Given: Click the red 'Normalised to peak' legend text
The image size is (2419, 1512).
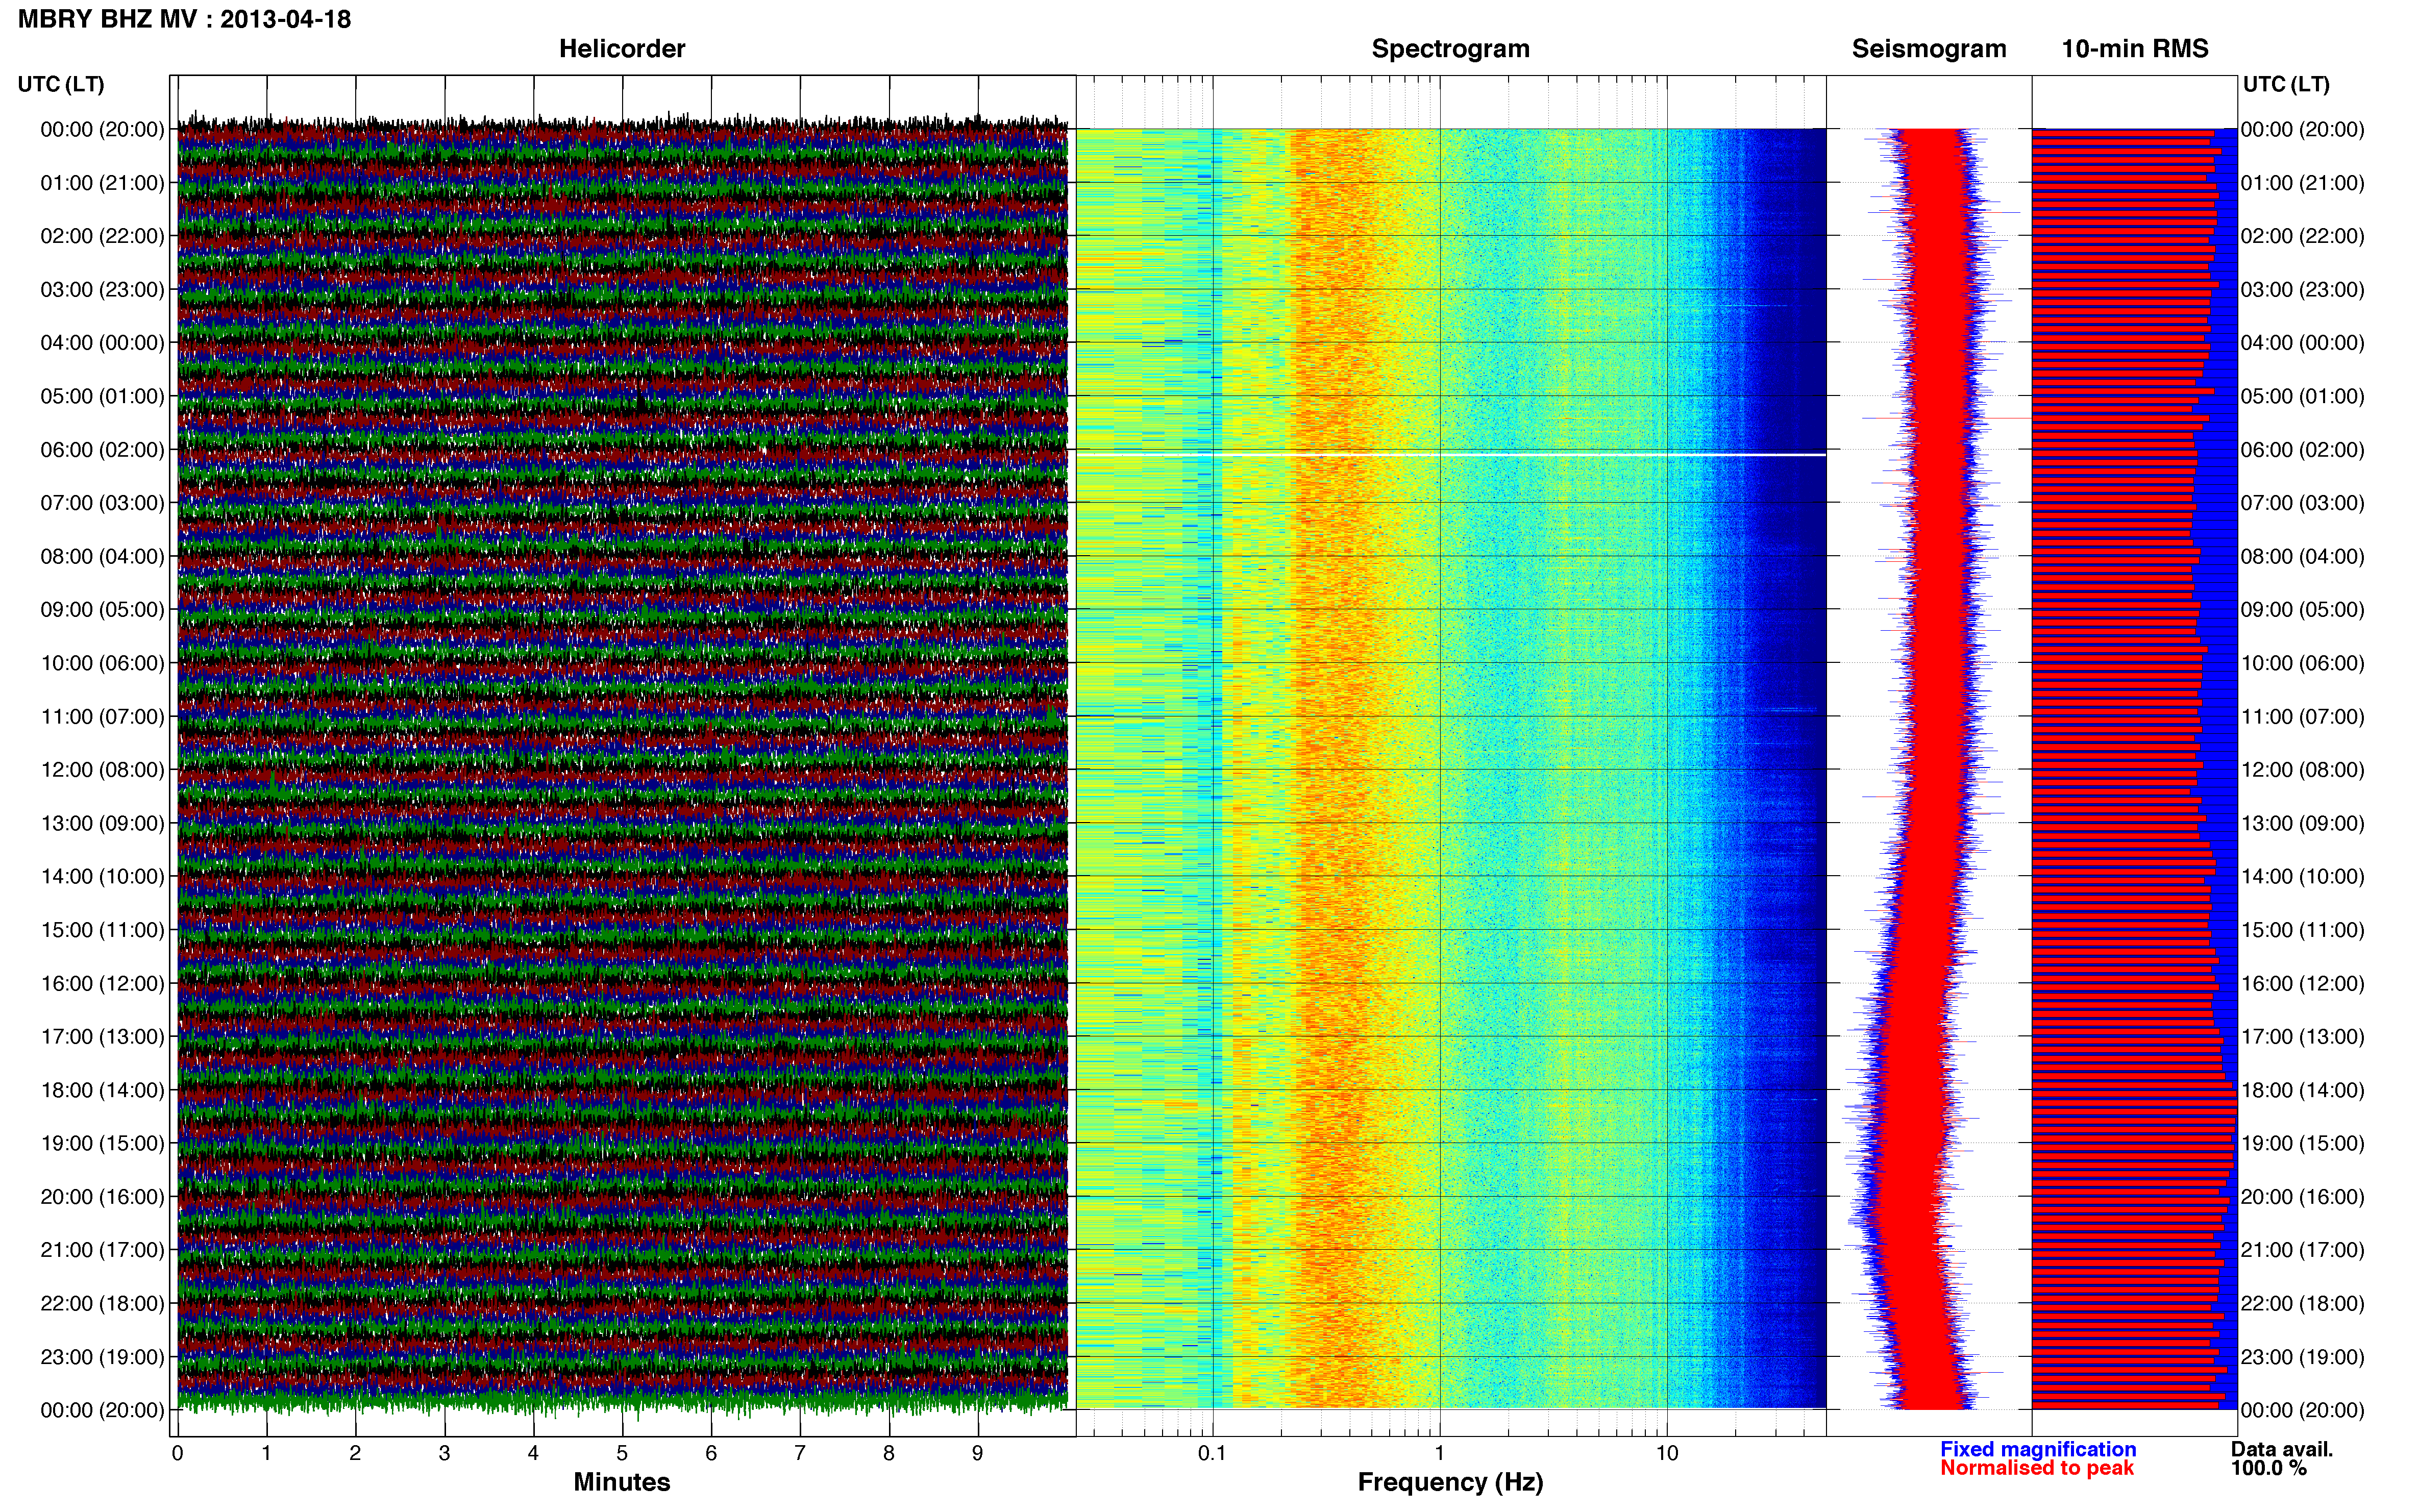Looking at the screenshot, I should click(x=2037, y=1468).
